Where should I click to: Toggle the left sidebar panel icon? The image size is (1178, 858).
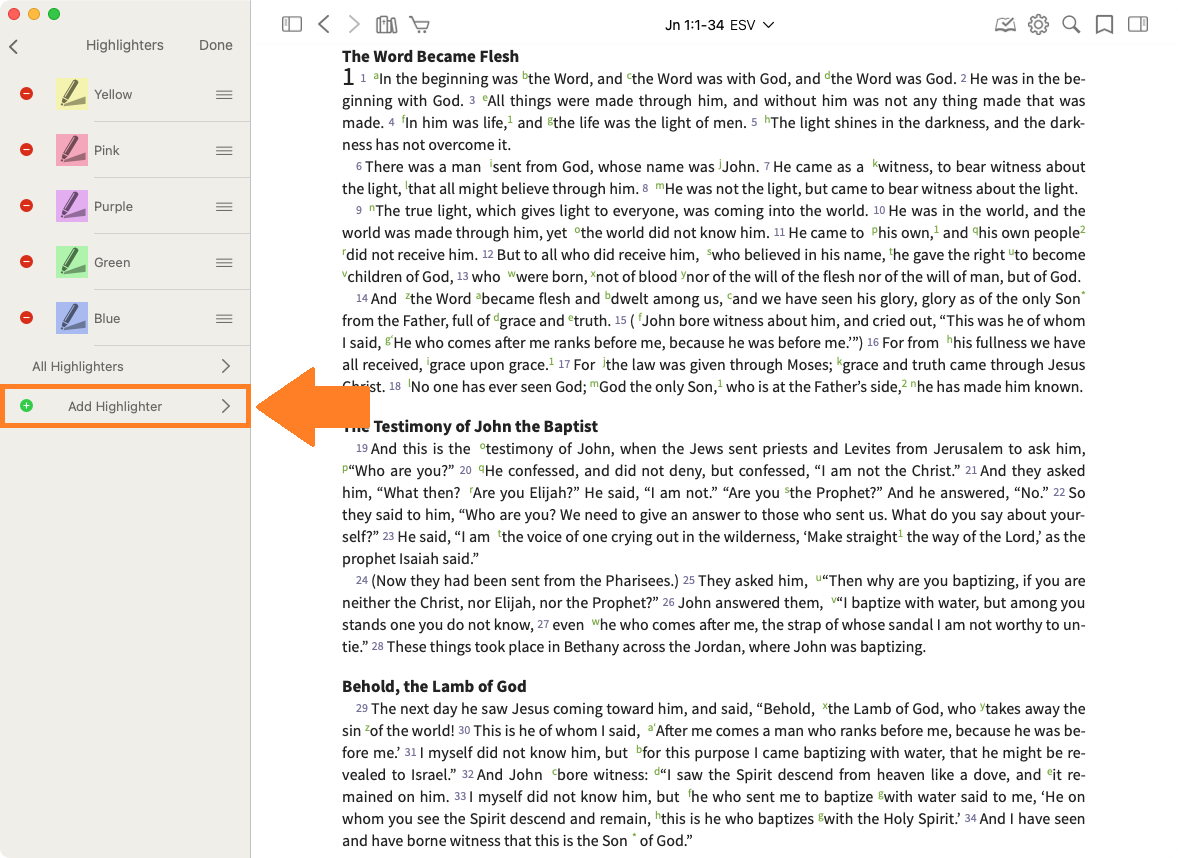(292, 25)
